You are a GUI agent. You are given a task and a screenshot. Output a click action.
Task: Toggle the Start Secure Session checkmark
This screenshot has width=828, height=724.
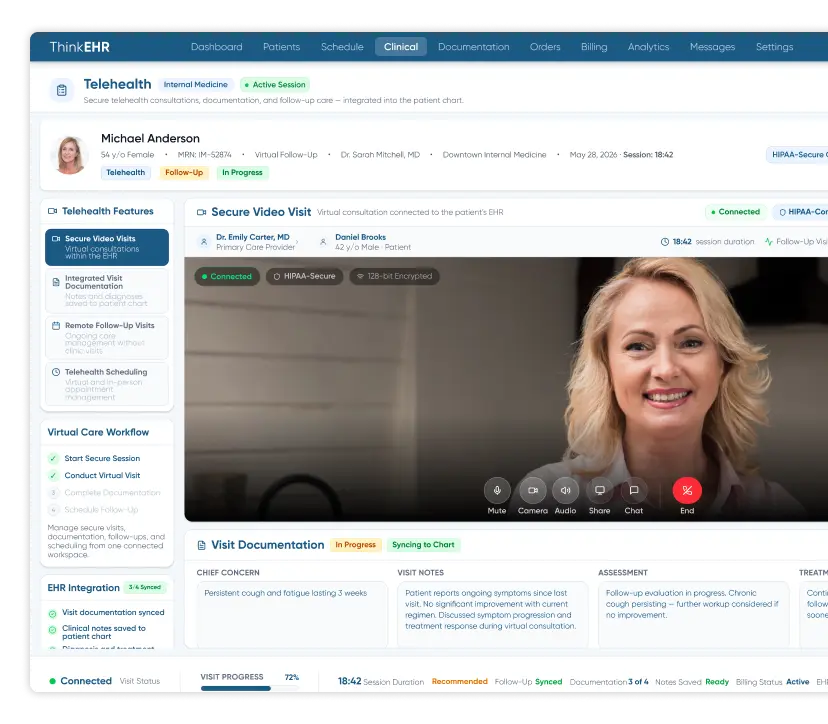click(x=53, y=458)
